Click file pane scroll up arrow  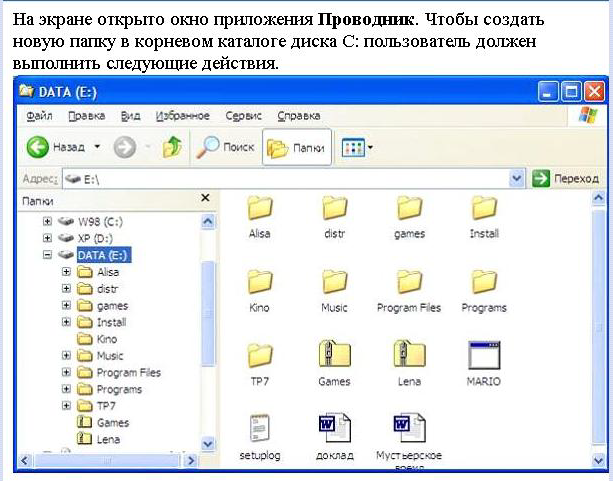pos(599,198)
